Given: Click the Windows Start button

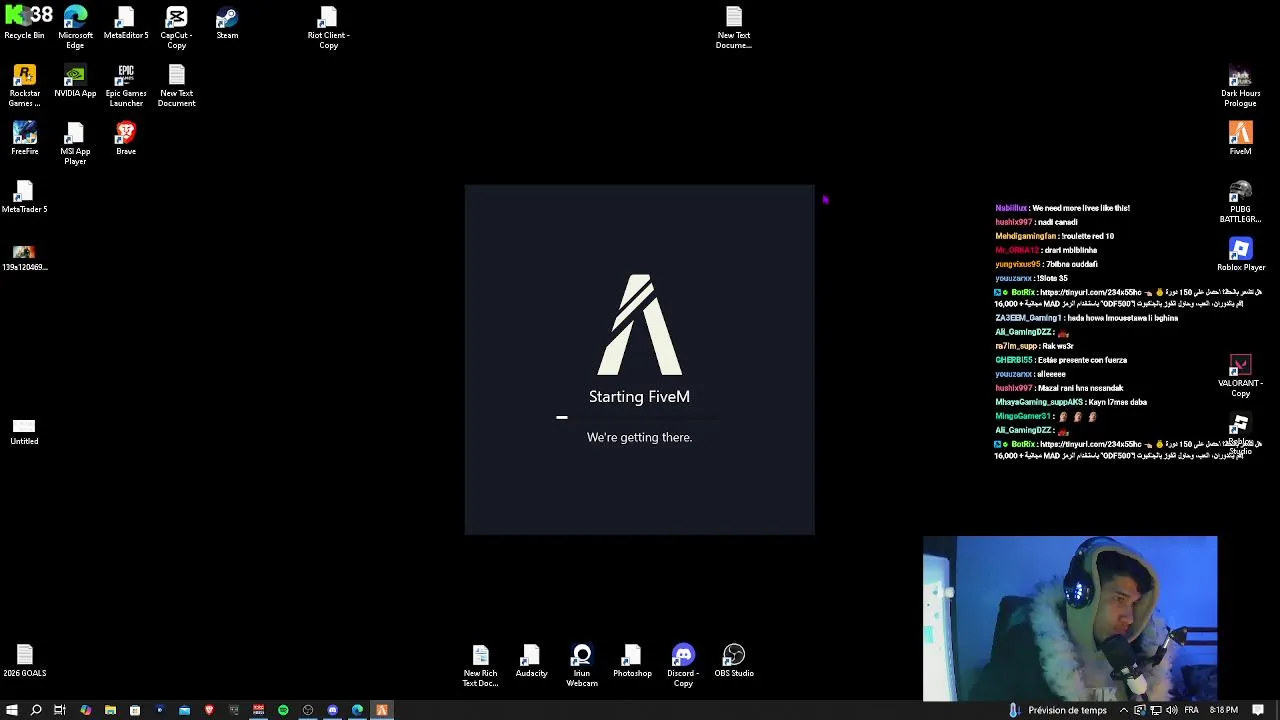Looking at the screenshot, I should pos(12,710).
